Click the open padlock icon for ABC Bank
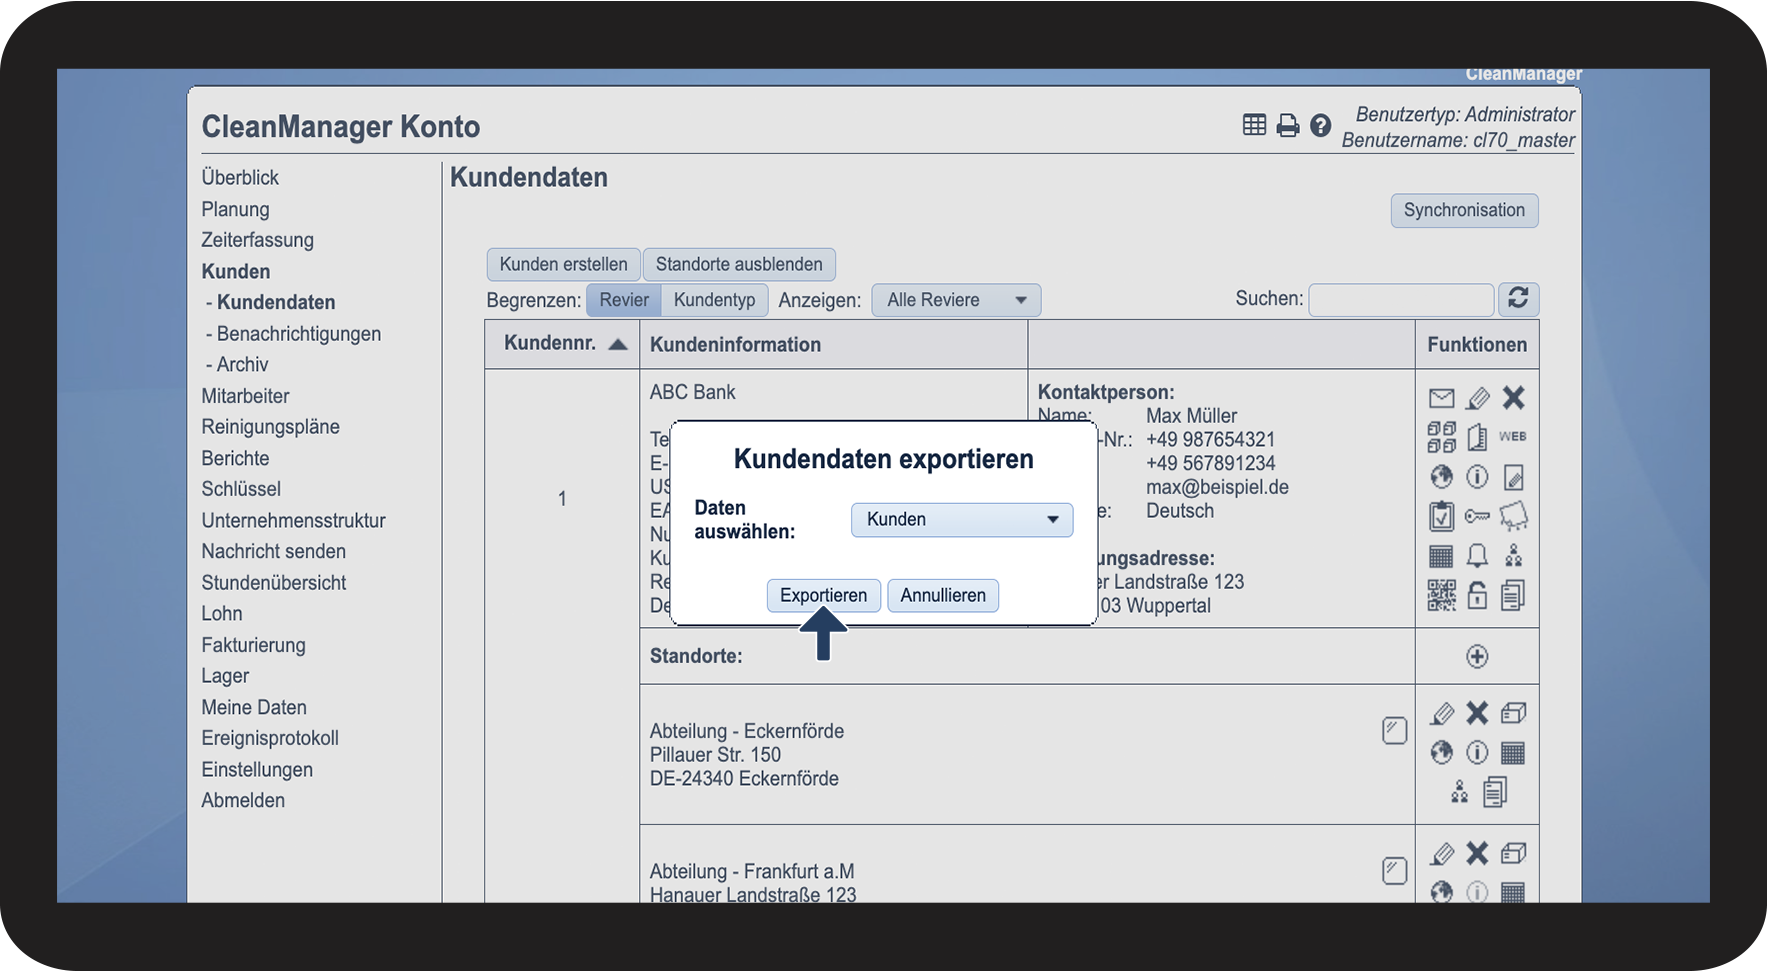This screenshot has height=971, width=1767. coord(1477,595)
